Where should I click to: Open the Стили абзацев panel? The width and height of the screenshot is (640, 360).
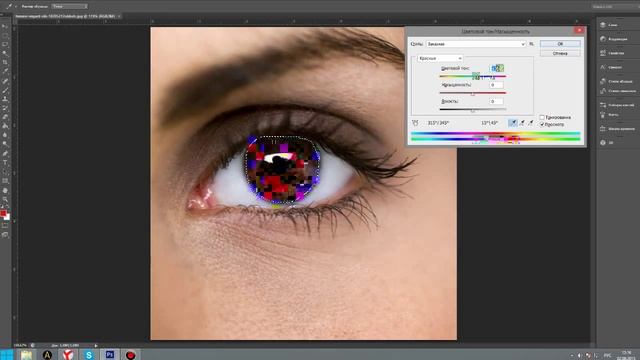click(616, 81)
